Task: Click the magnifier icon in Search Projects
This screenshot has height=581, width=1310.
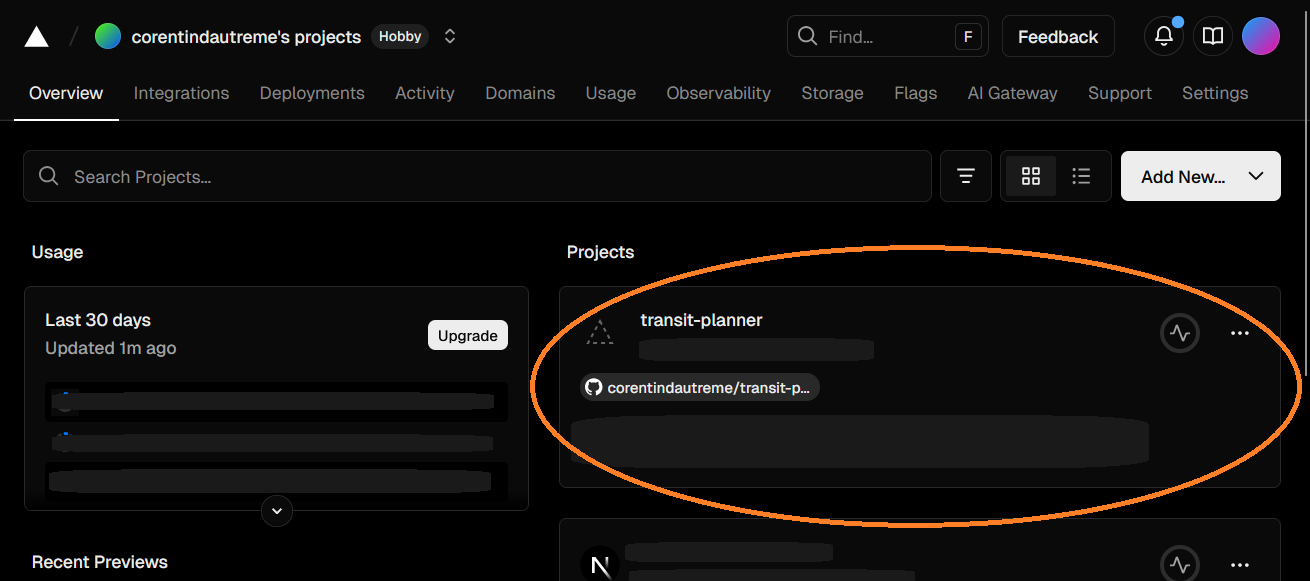Action: 48,176
